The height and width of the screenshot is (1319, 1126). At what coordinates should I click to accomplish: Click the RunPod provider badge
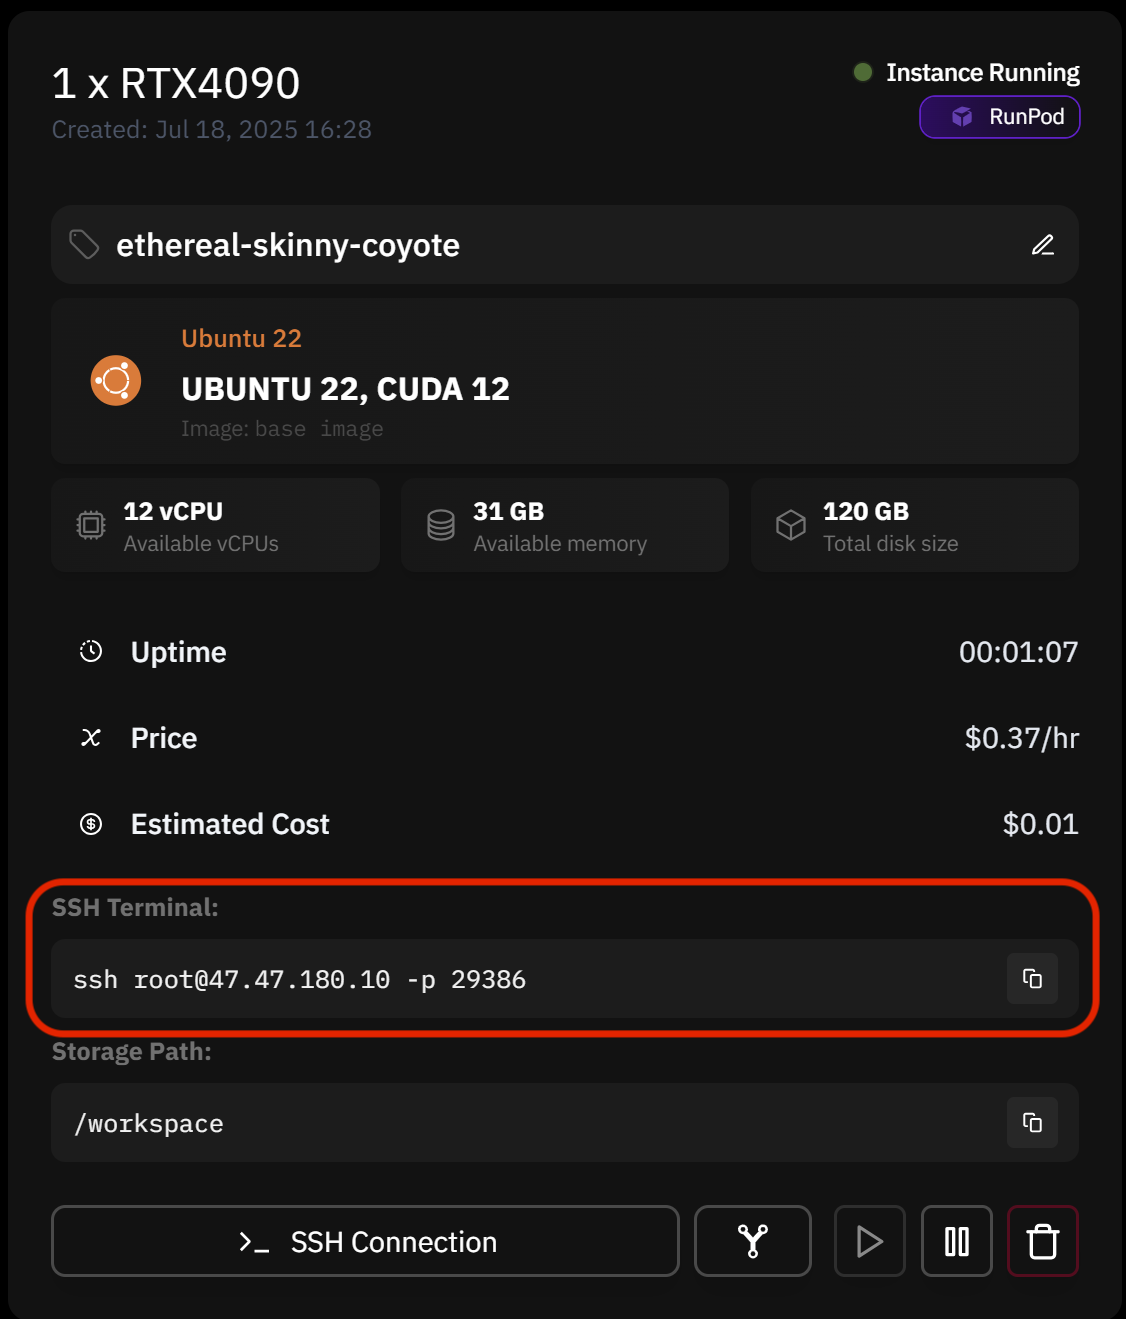point(1000,117)
